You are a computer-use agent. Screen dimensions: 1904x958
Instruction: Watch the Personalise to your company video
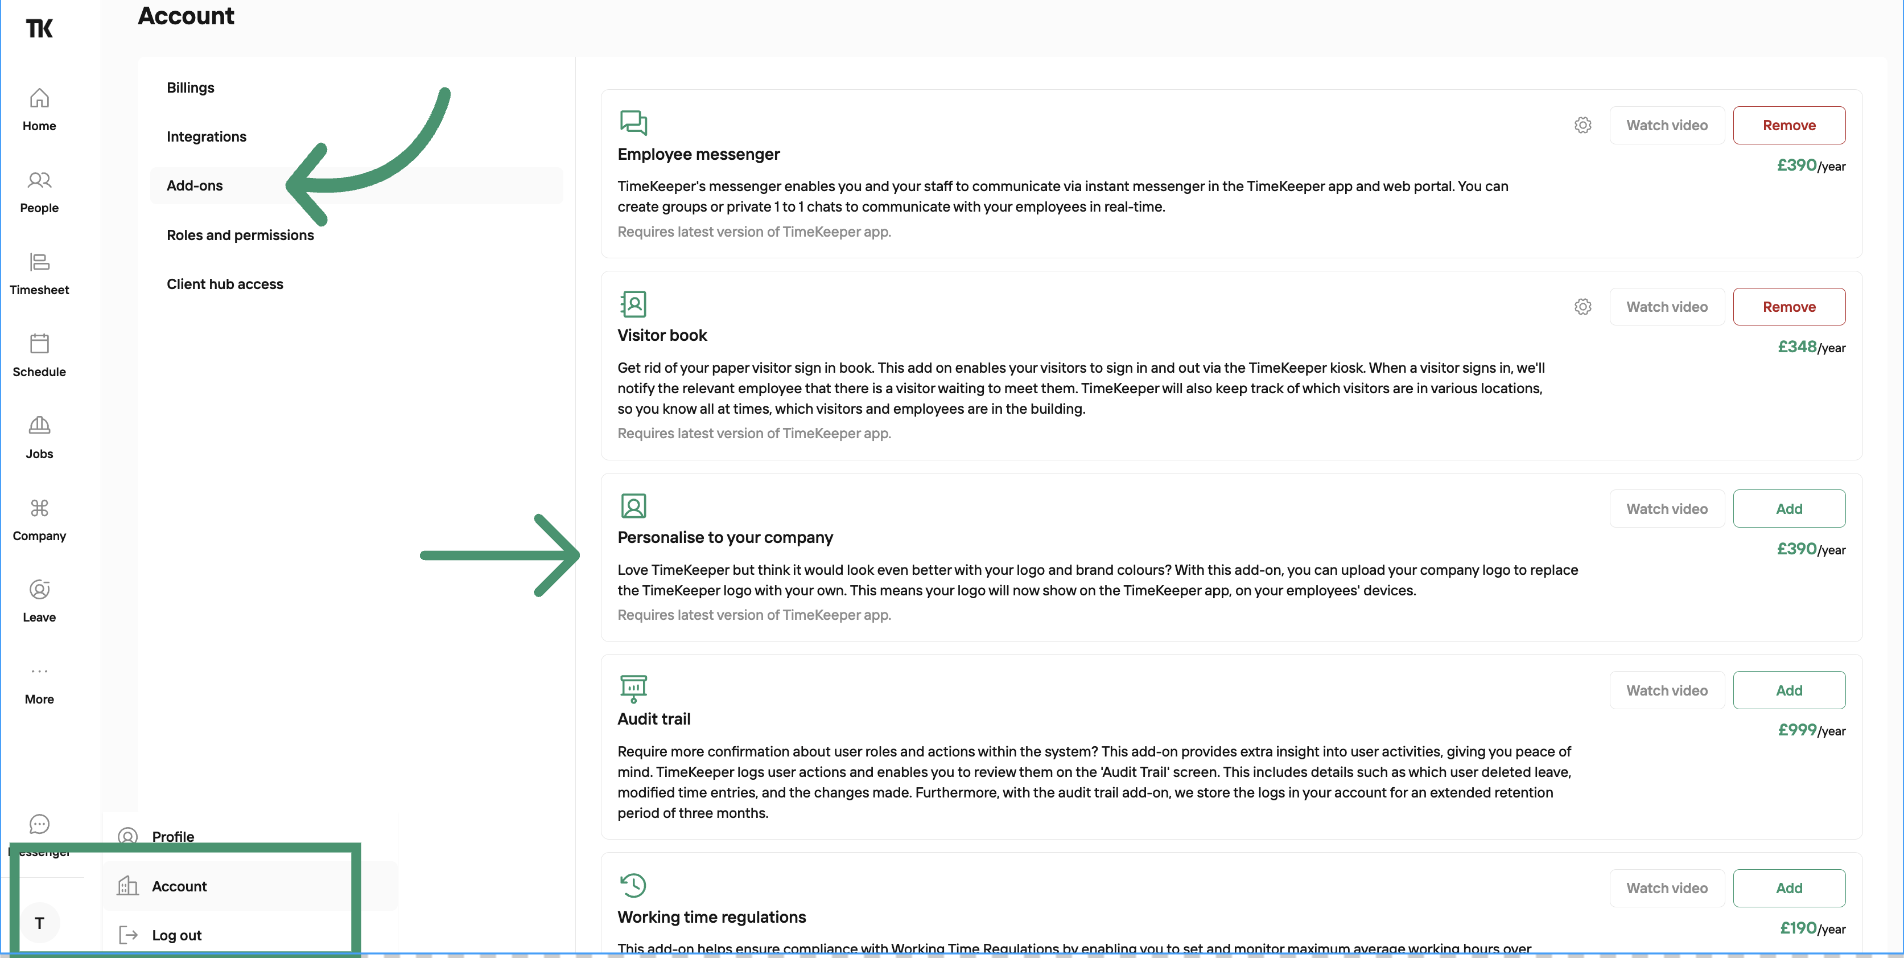tap(1667, 509)
